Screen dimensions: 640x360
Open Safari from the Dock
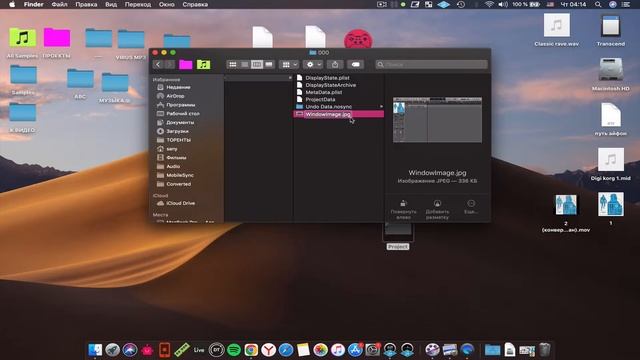[x=286, y=350]
